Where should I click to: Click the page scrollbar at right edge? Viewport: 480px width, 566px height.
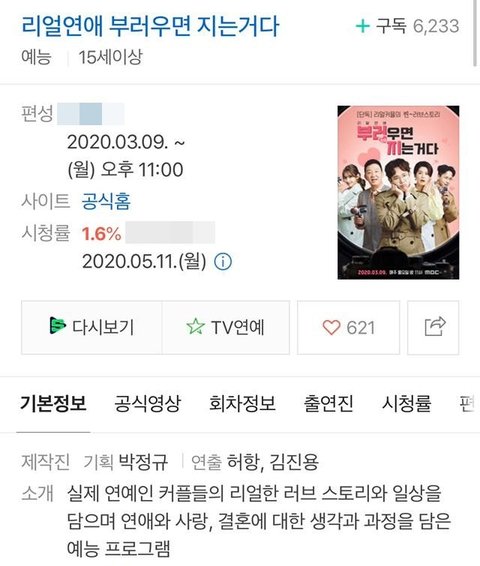pyautogui.click(x=475, y=33)
